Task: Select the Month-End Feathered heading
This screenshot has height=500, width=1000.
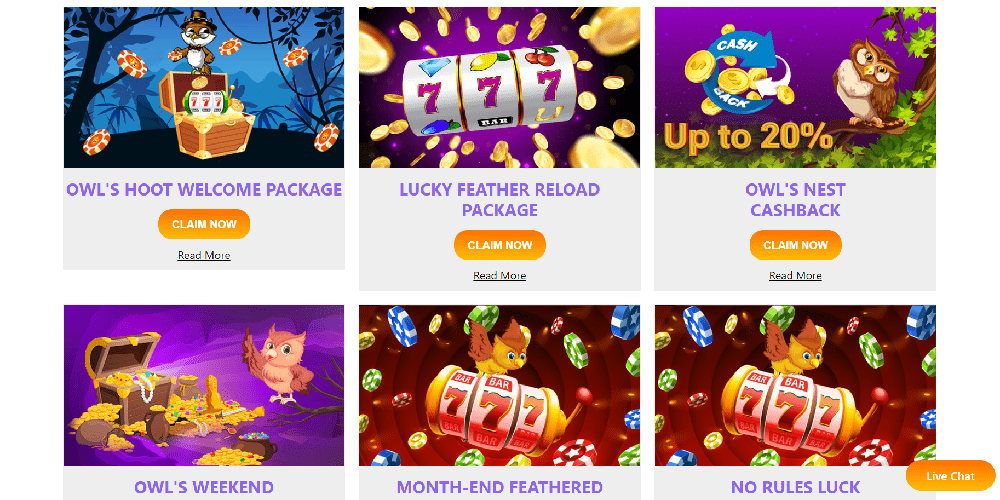Action: coord(499,488)
